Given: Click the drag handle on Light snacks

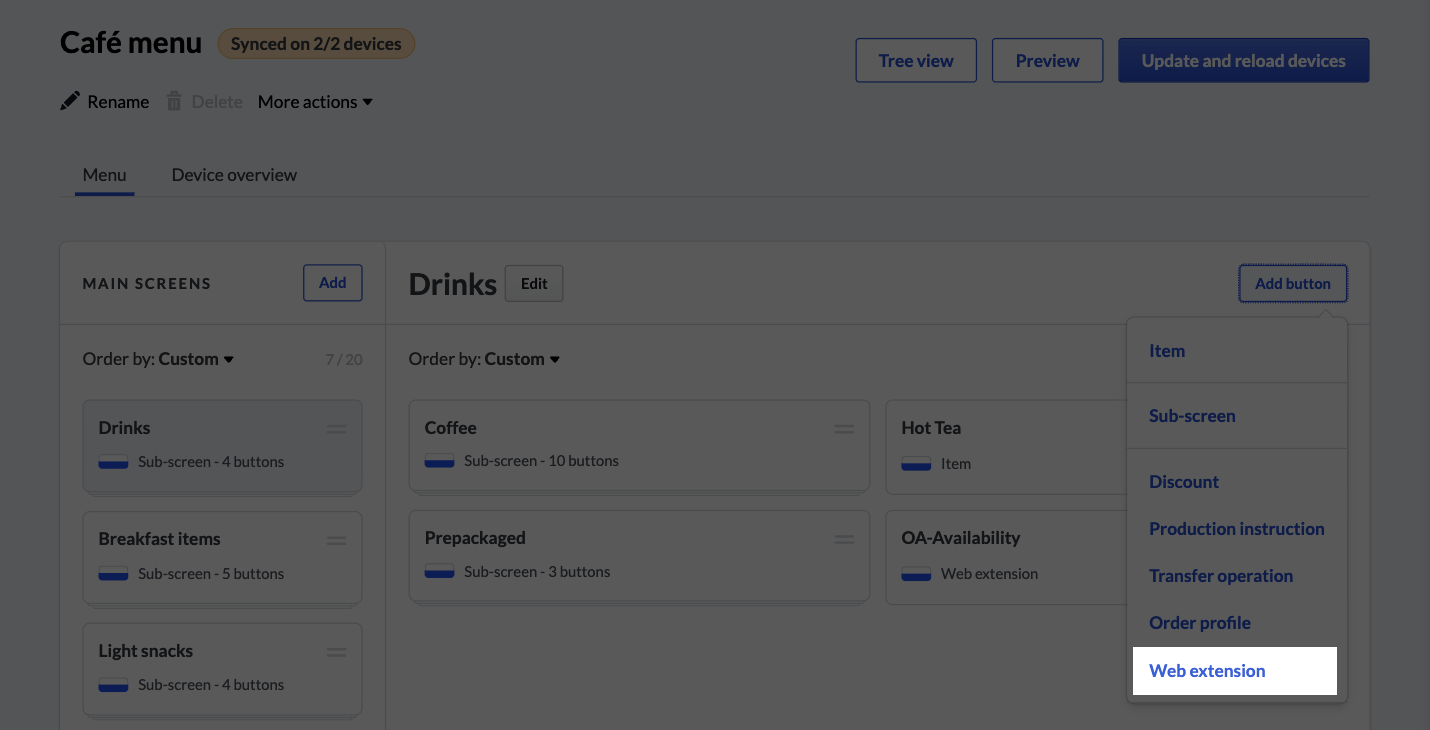Looking at the screenshot, I should (x=336, y=651).
